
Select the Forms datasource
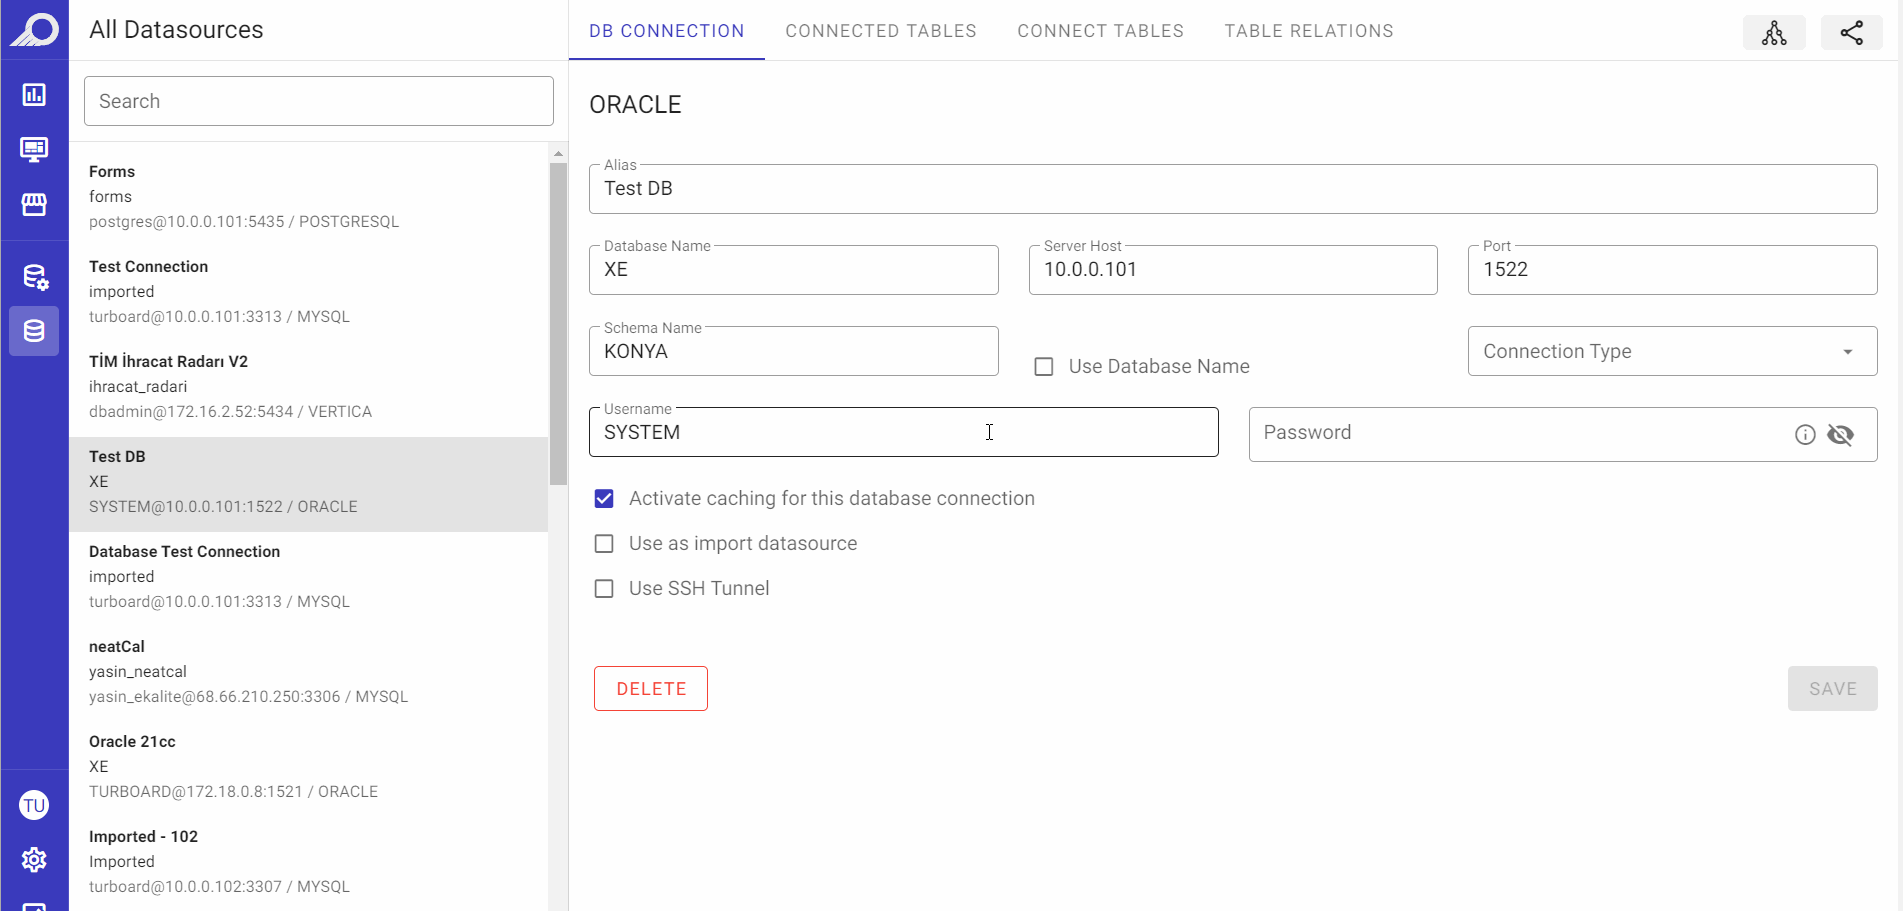point(309,197)
